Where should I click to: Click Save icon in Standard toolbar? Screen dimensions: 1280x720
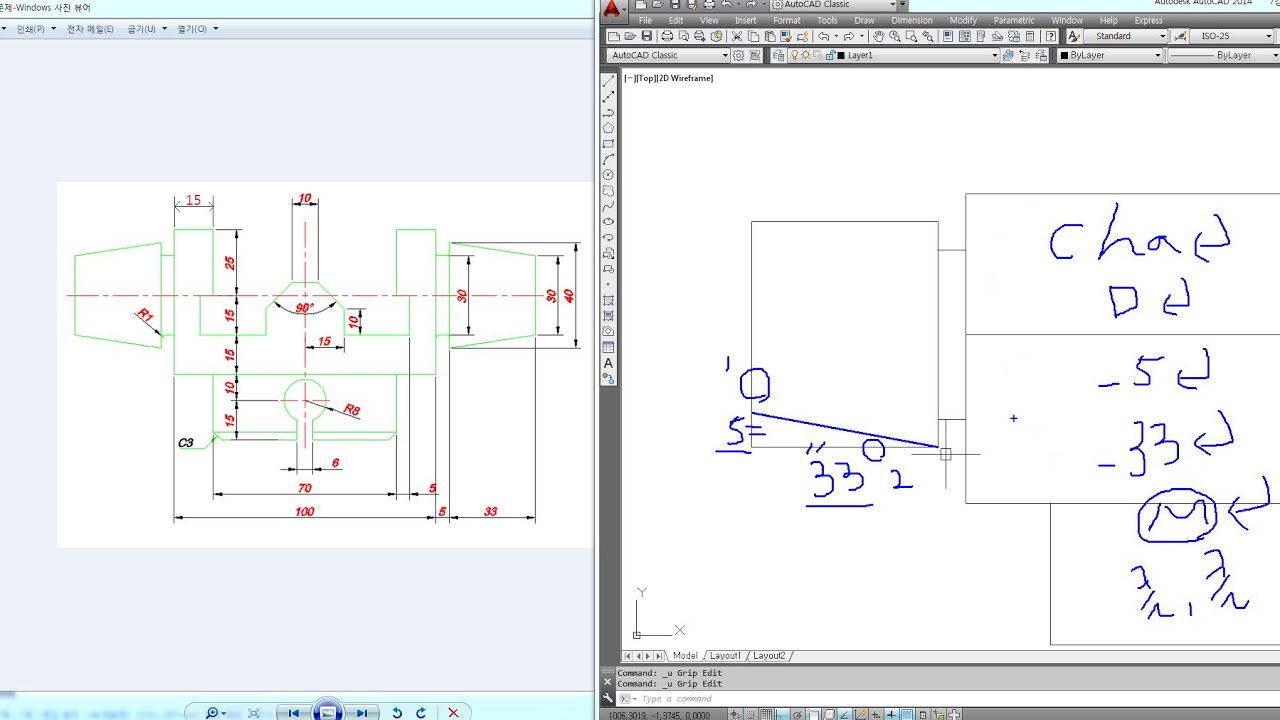[x=647, y=36]
